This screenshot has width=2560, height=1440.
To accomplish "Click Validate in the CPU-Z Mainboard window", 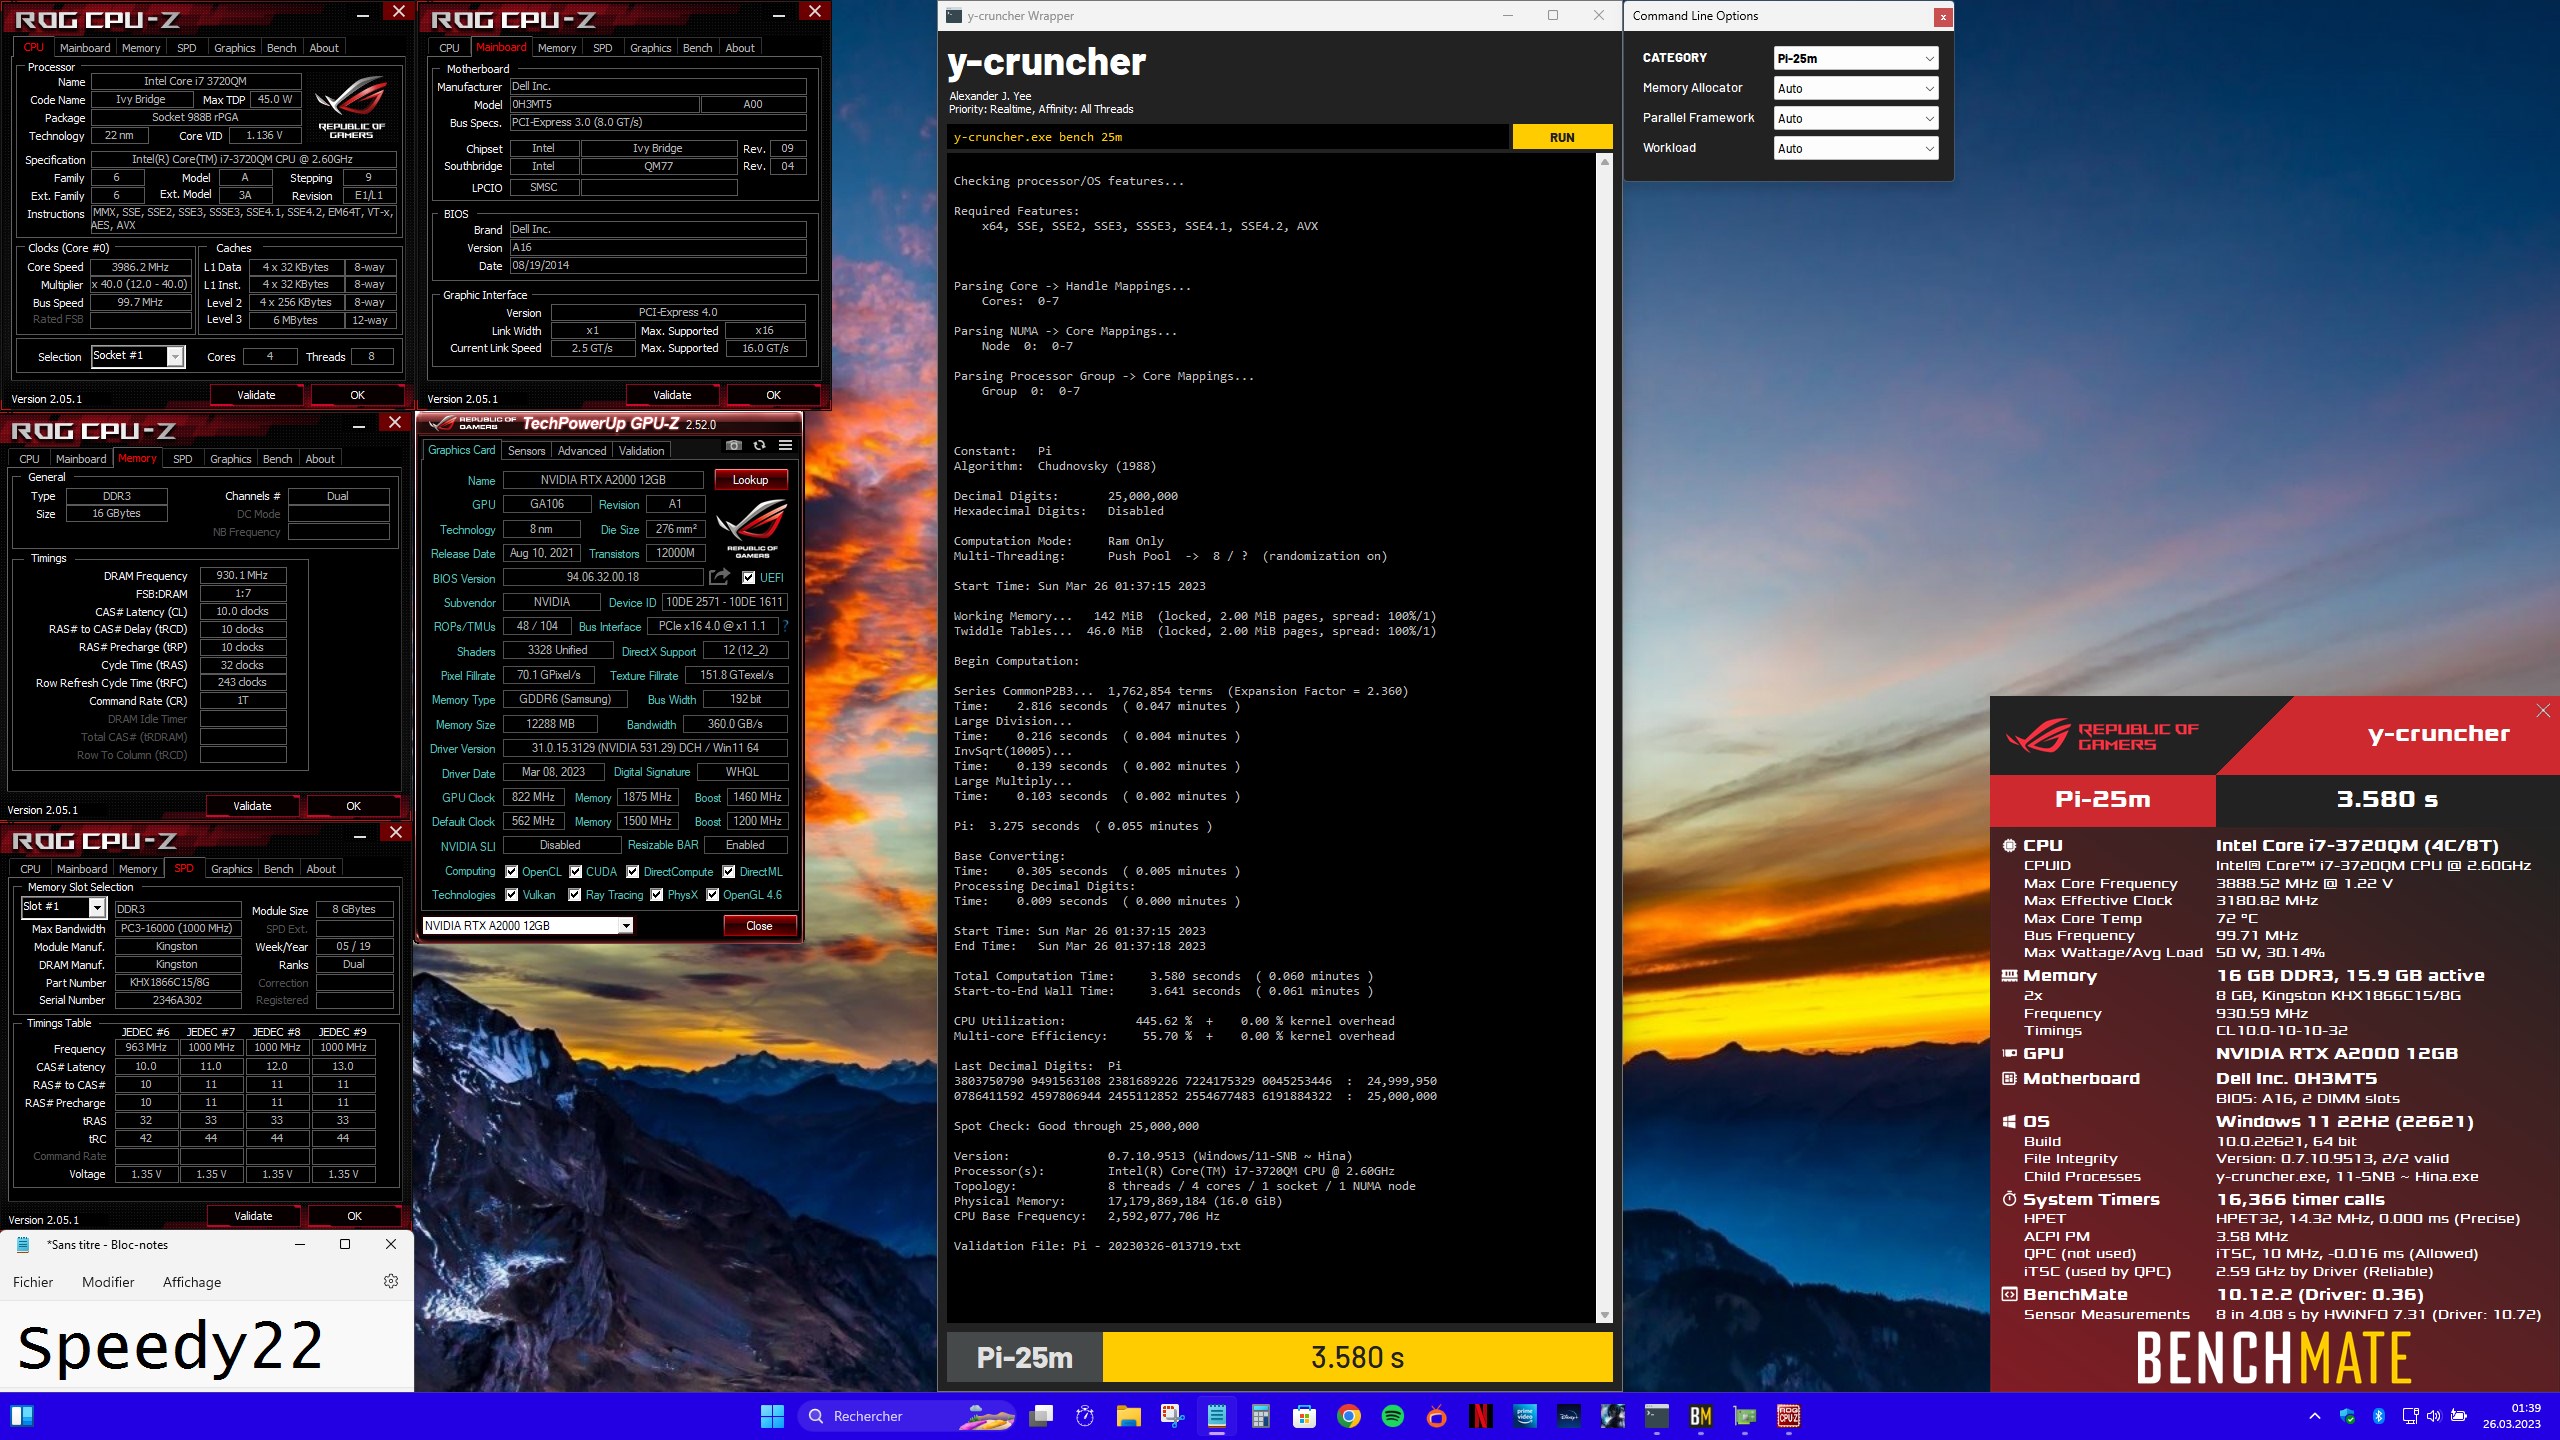I will point(672,395).
